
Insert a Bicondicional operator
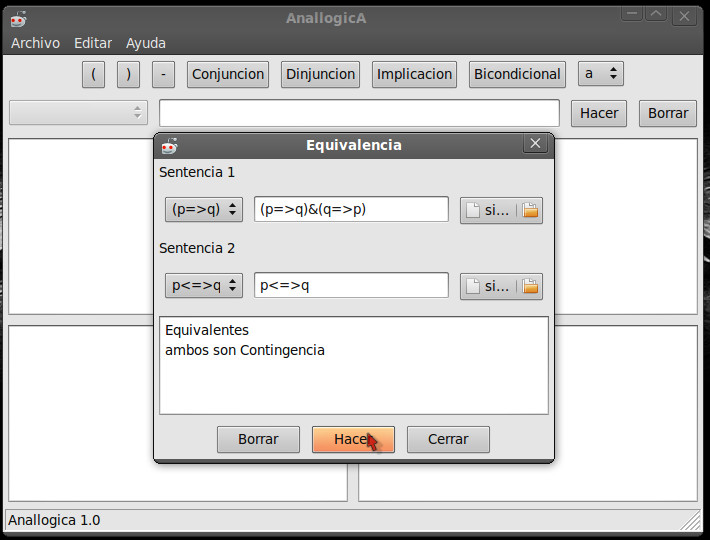[517, 74]
